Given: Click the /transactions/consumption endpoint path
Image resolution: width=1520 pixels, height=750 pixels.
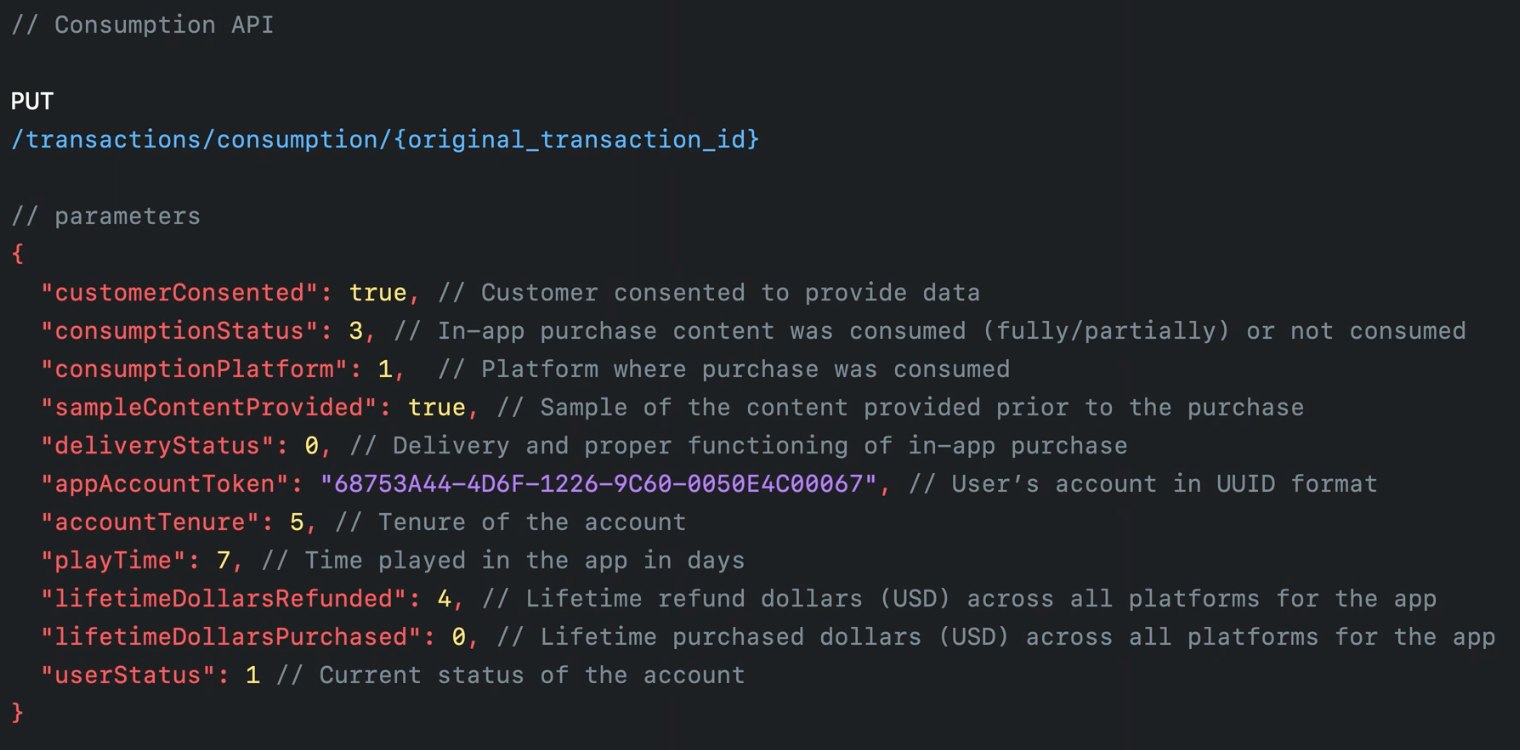Looking at the screenshot, I should click(x=385, y=139).
